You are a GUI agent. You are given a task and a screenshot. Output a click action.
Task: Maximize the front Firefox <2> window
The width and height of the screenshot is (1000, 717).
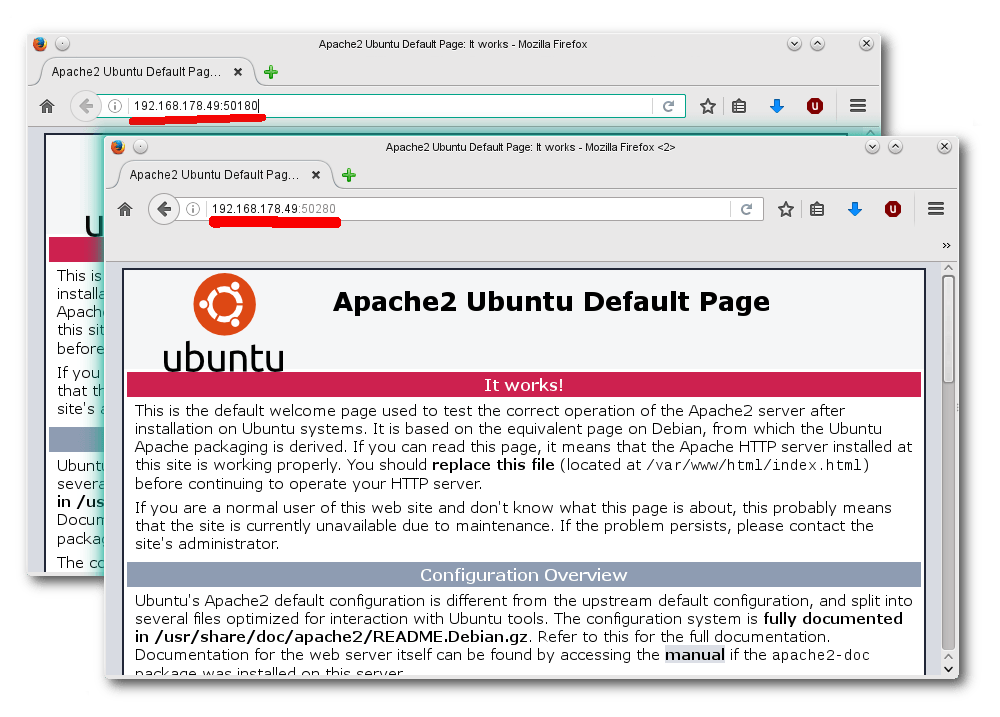coord(895,147)
